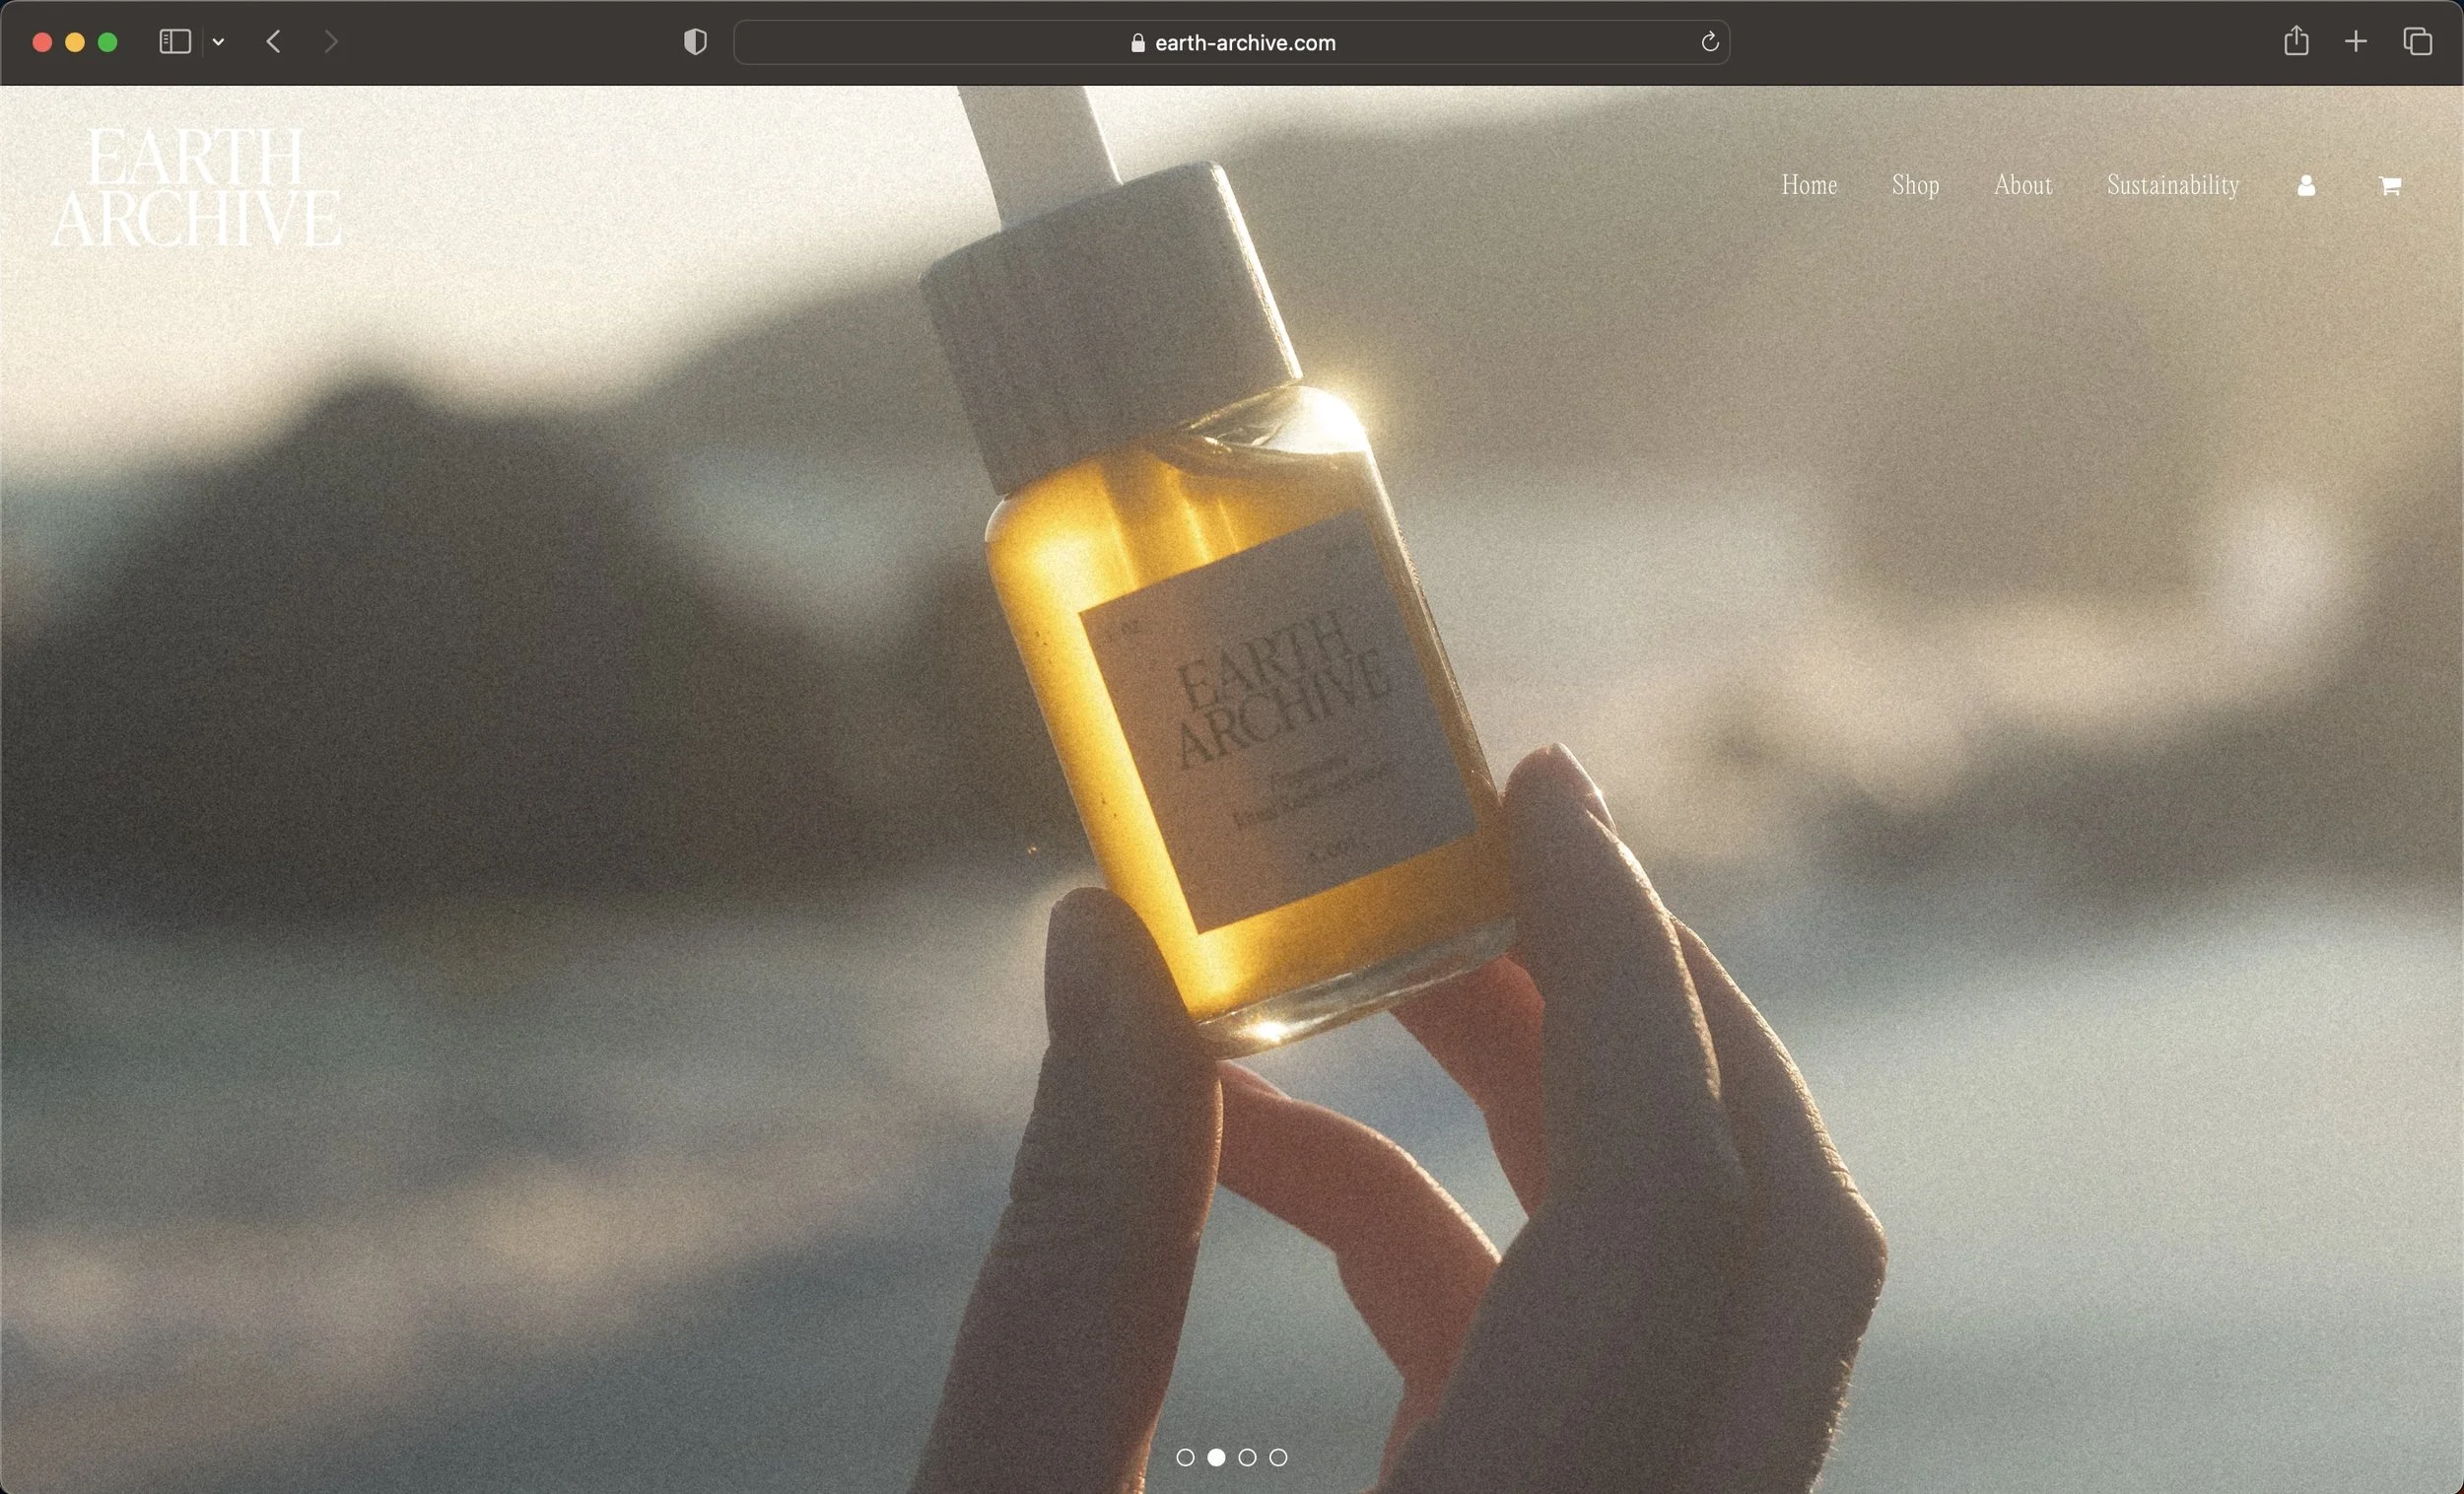Screen dimensions: 2464x1494
Task: Click the Earth Archive logo
Action: [196, 187]
